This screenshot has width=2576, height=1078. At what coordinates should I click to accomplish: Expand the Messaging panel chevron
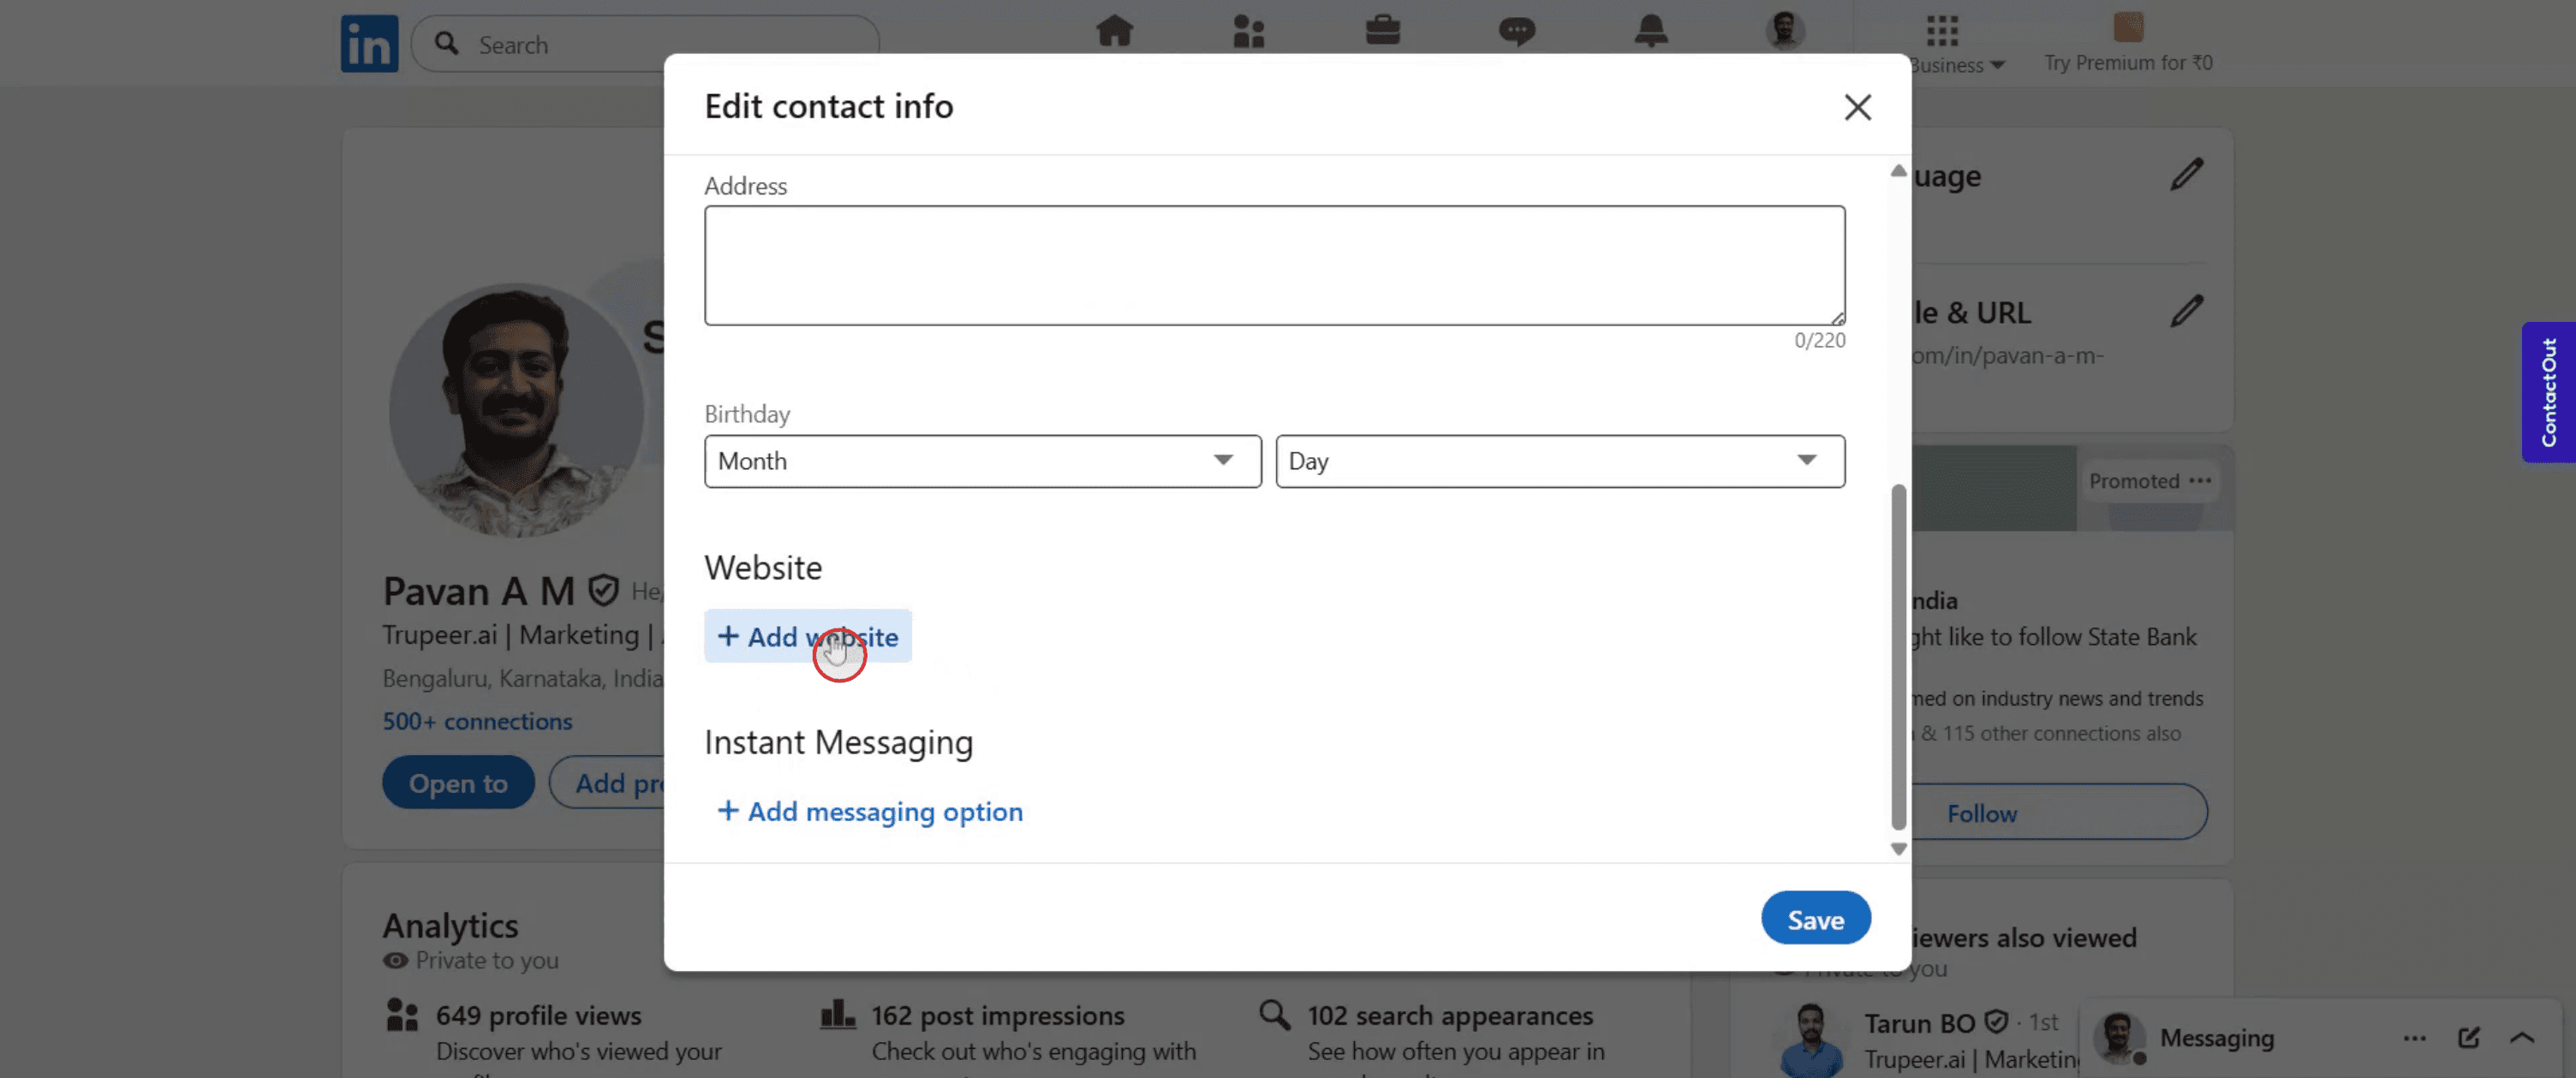2522,1038
